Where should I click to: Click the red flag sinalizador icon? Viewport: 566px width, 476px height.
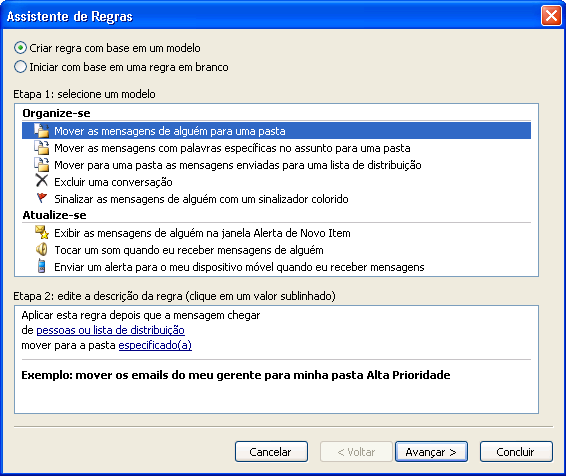click(x=42, y=198)
